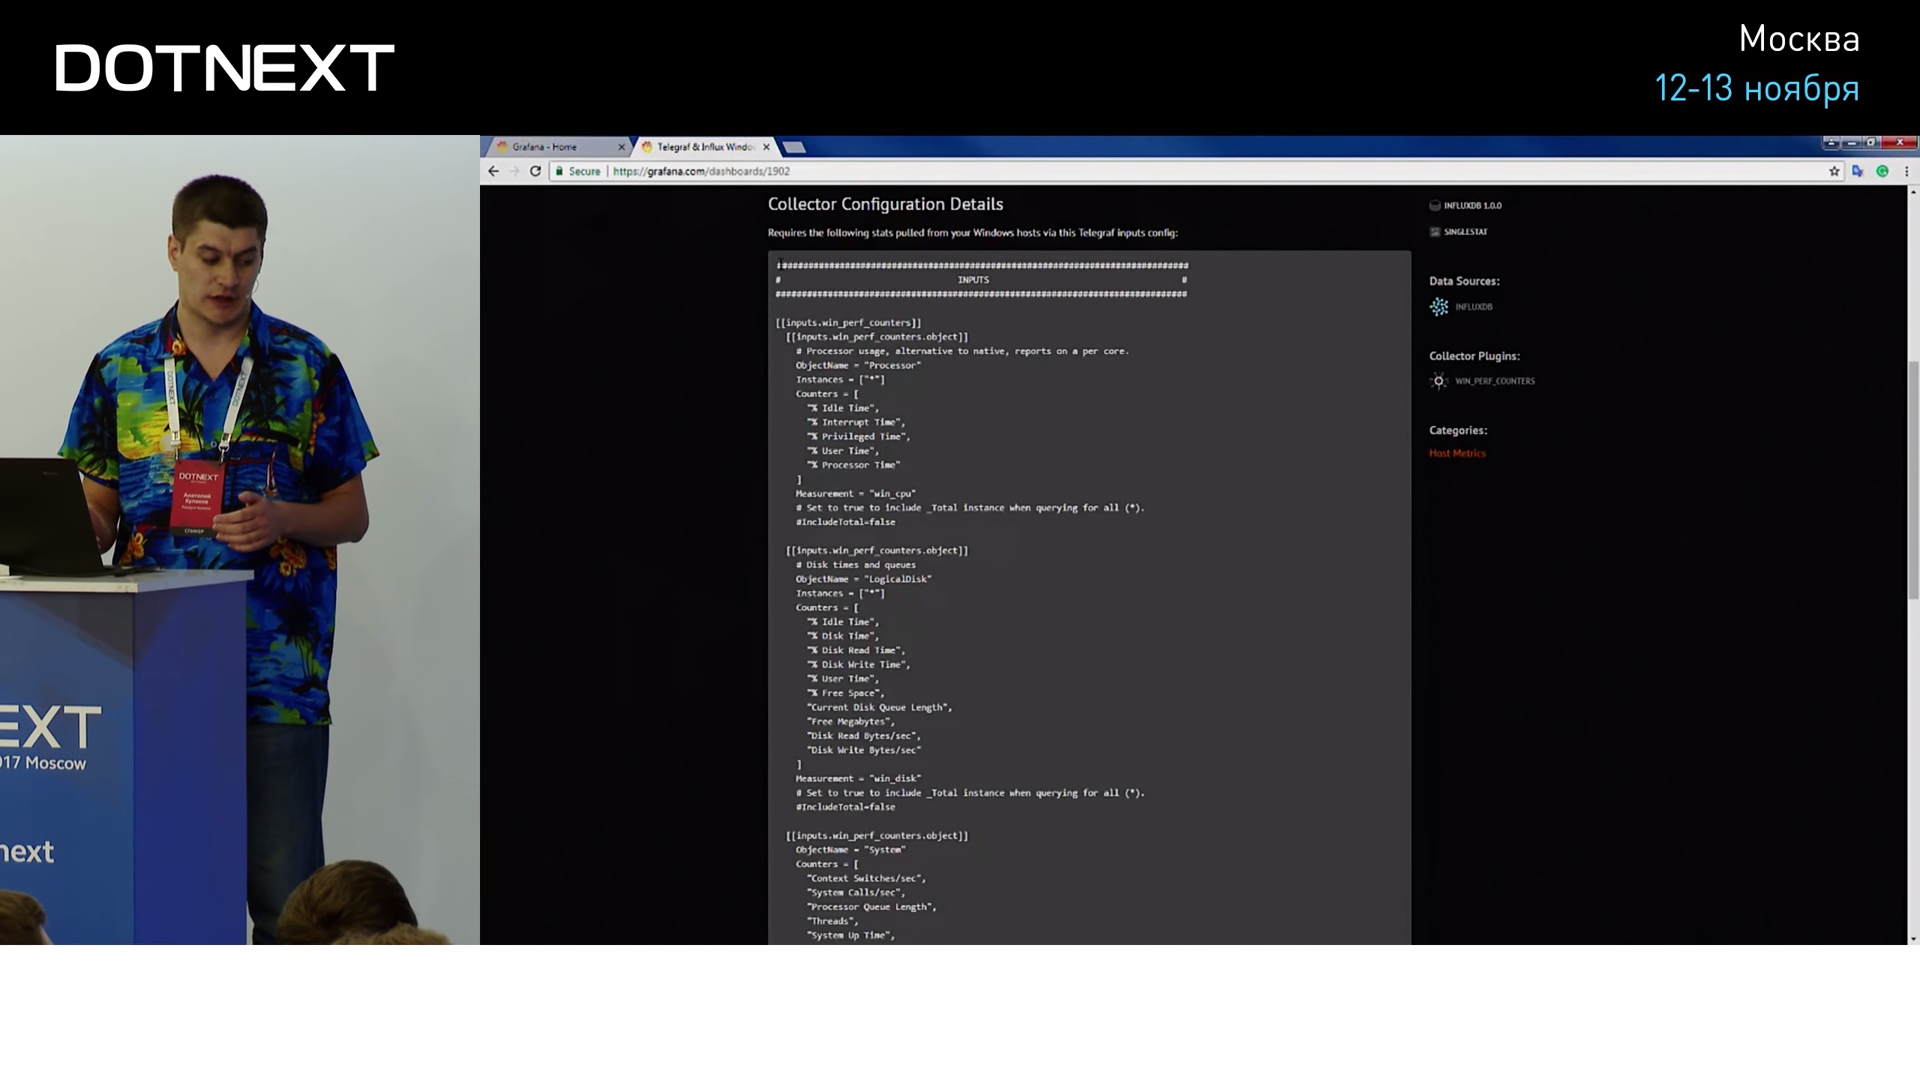Click the SINGLESTAT panel label

(x=1465, y=232)
